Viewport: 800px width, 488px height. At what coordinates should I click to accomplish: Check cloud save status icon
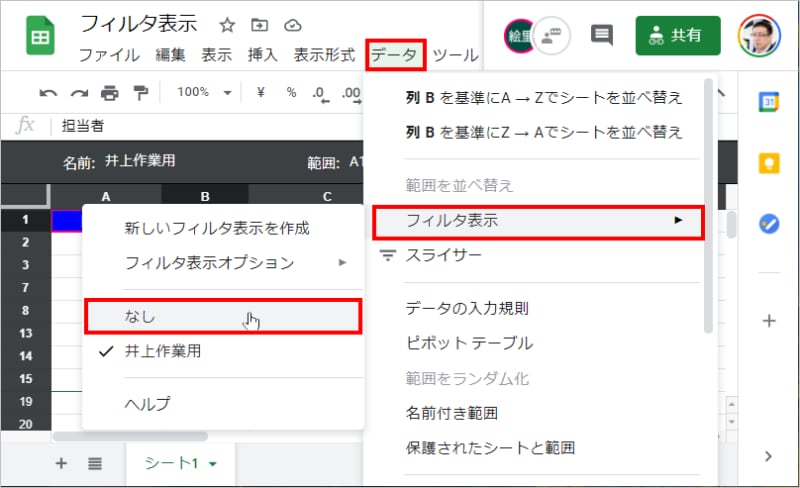[293, 25]
